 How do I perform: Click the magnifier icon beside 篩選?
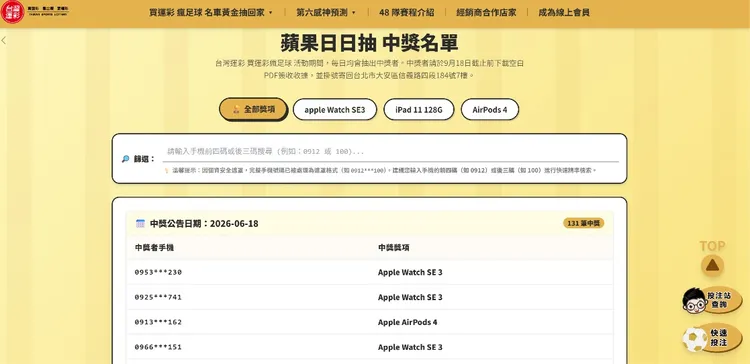pos(125,159)
